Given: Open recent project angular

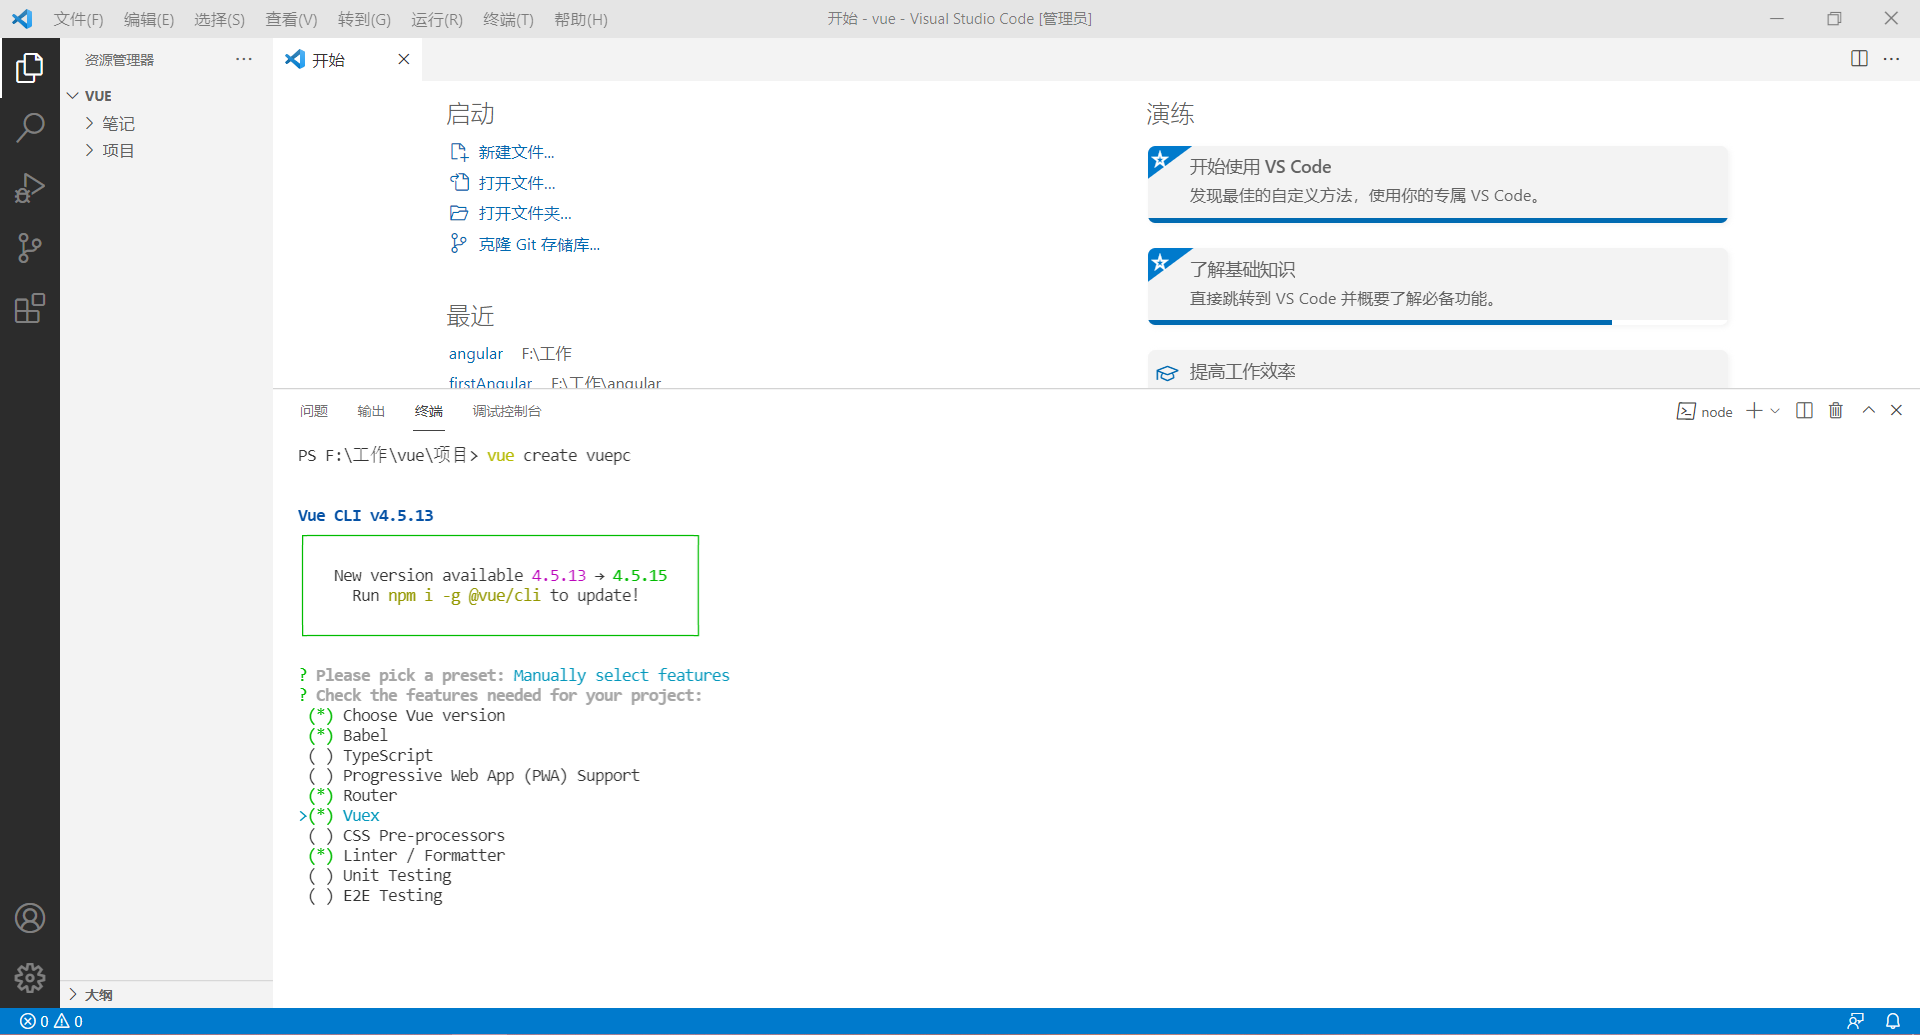Looking at the screenshot, I should (476, 354).
